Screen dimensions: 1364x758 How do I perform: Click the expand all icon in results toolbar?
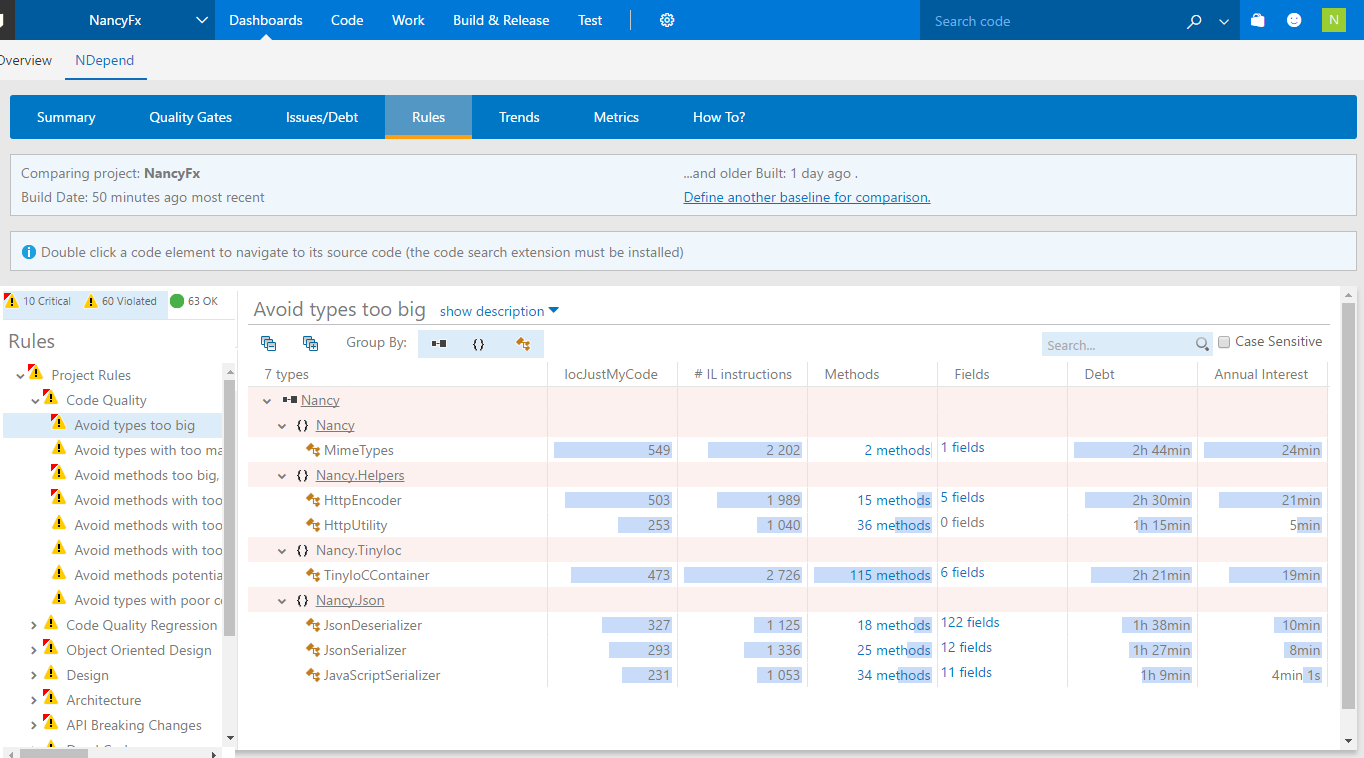pyautogui.click(x=310, y=343)
